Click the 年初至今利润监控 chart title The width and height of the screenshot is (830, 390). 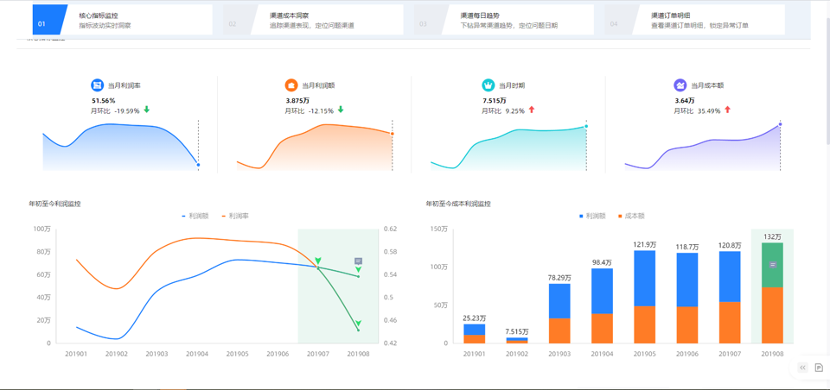click(55, 203)
